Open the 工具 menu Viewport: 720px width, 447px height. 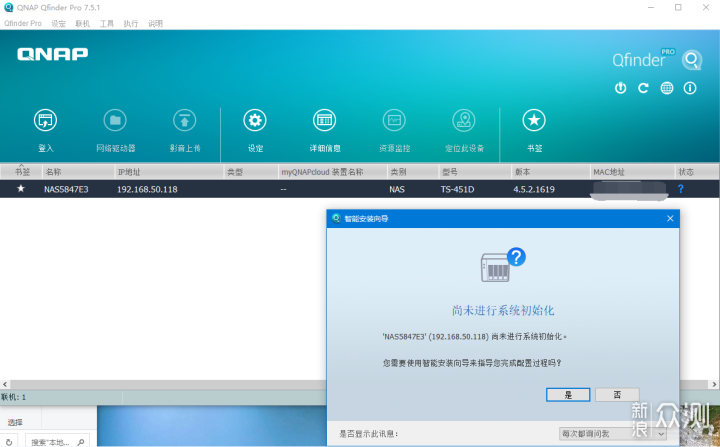[x=107, y=23]
